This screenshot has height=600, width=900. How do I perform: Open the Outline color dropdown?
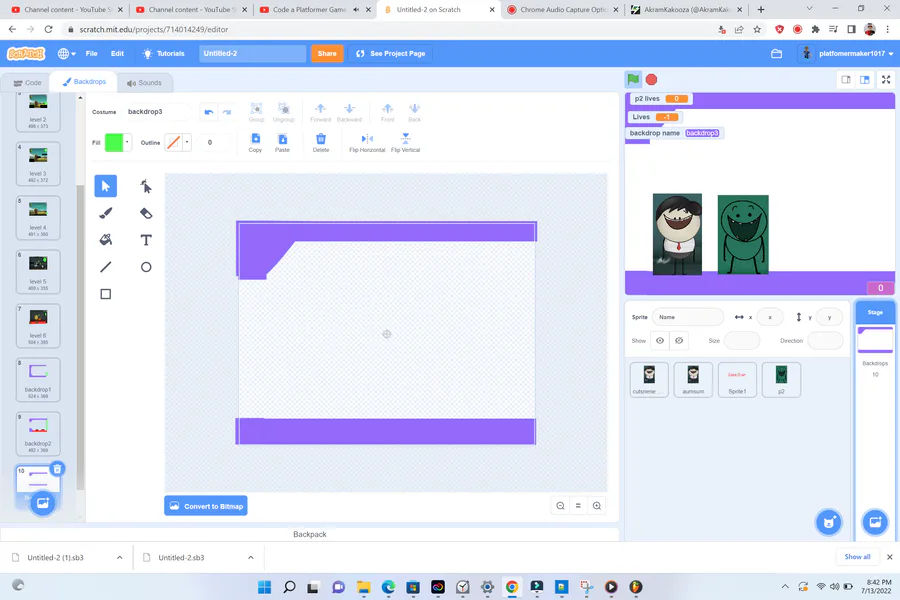pos(187,142)
